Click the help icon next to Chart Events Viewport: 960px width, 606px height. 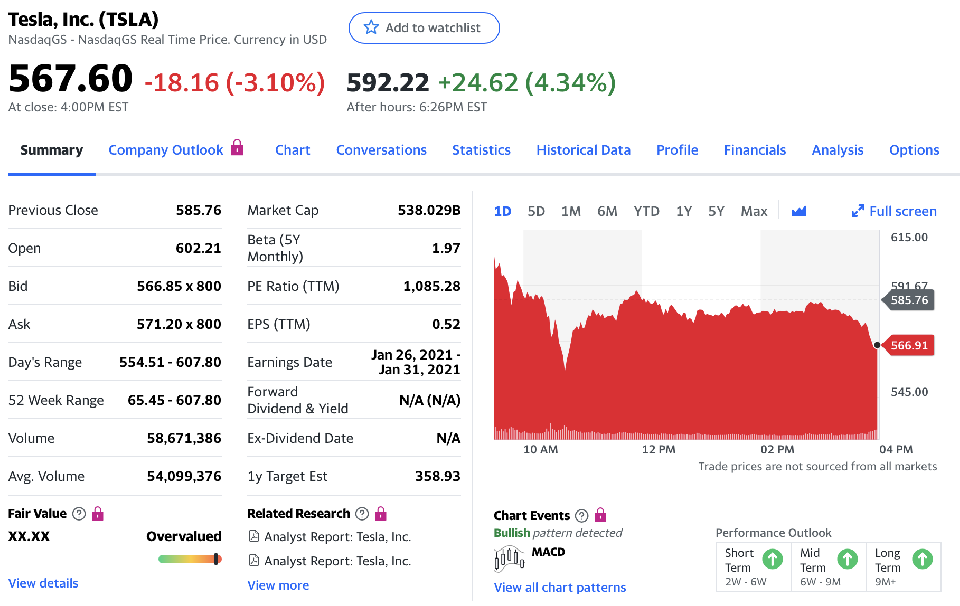coord(580,516)
